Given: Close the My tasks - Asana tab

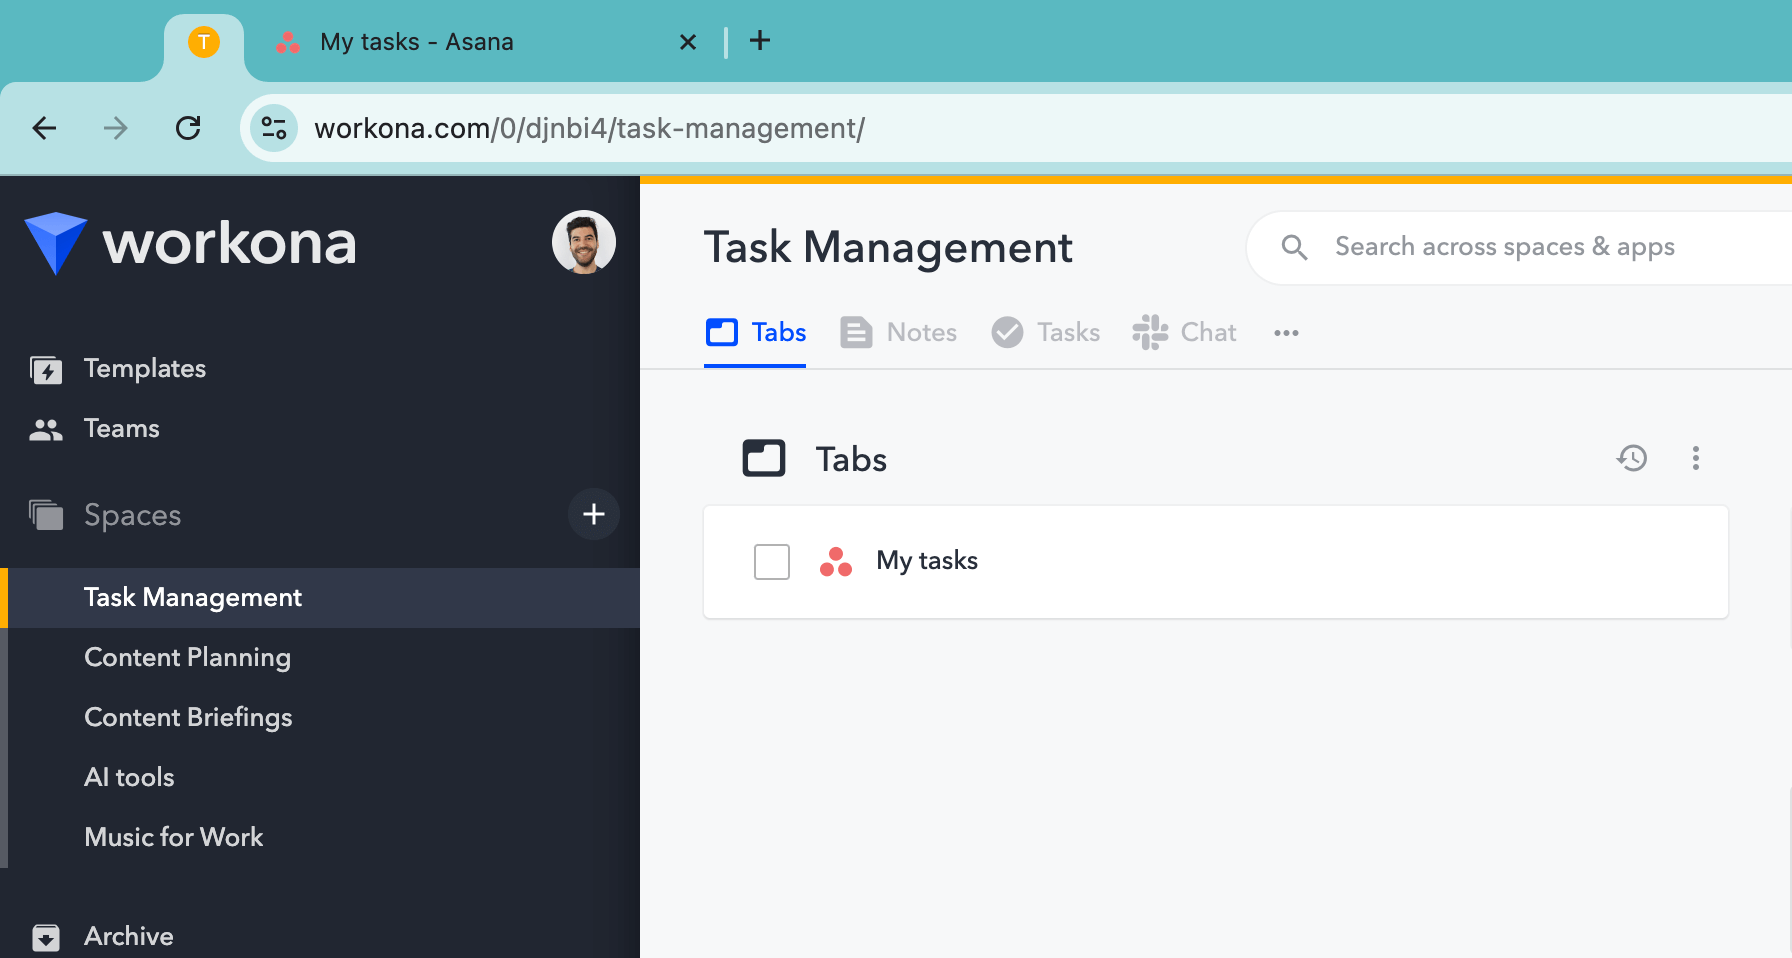Looking at the screenshot, I should click(688, 42).
